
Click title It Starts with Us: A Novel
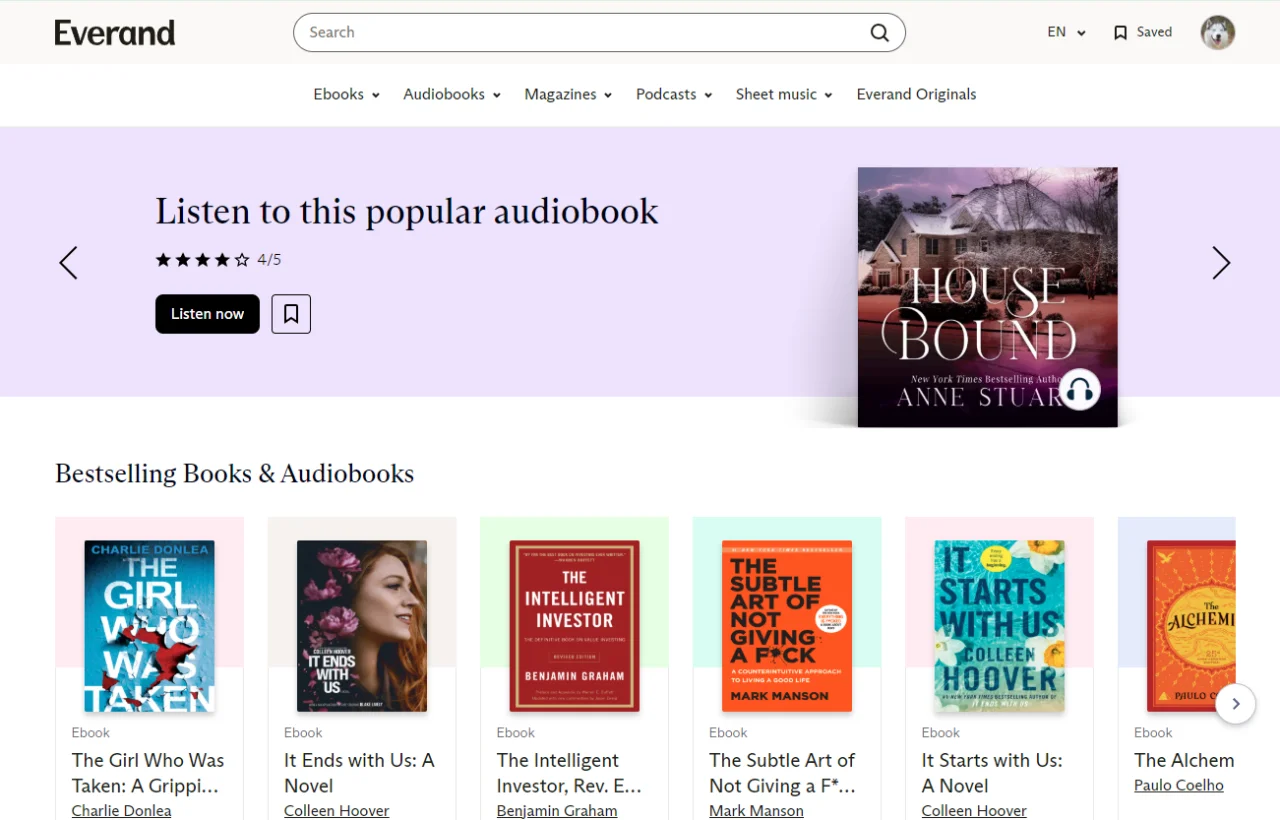point(992,773)
